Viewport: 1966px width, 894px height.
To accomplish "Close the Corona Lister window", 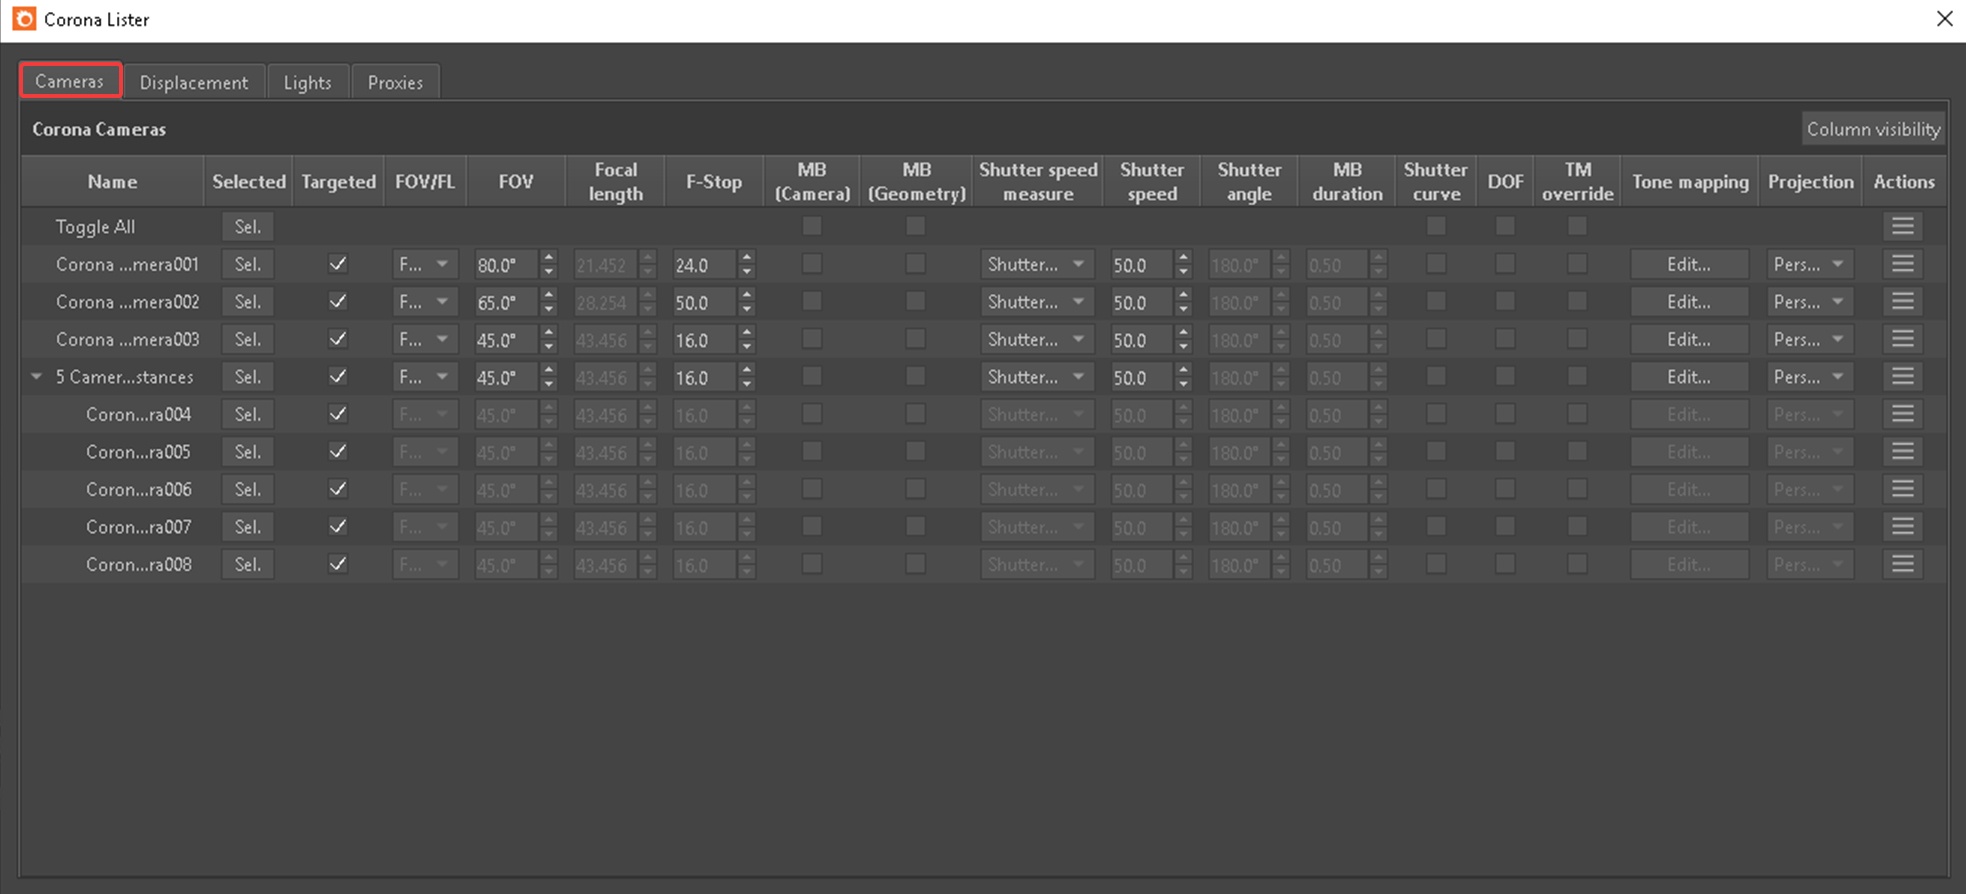I will [x=1944, y=19].
